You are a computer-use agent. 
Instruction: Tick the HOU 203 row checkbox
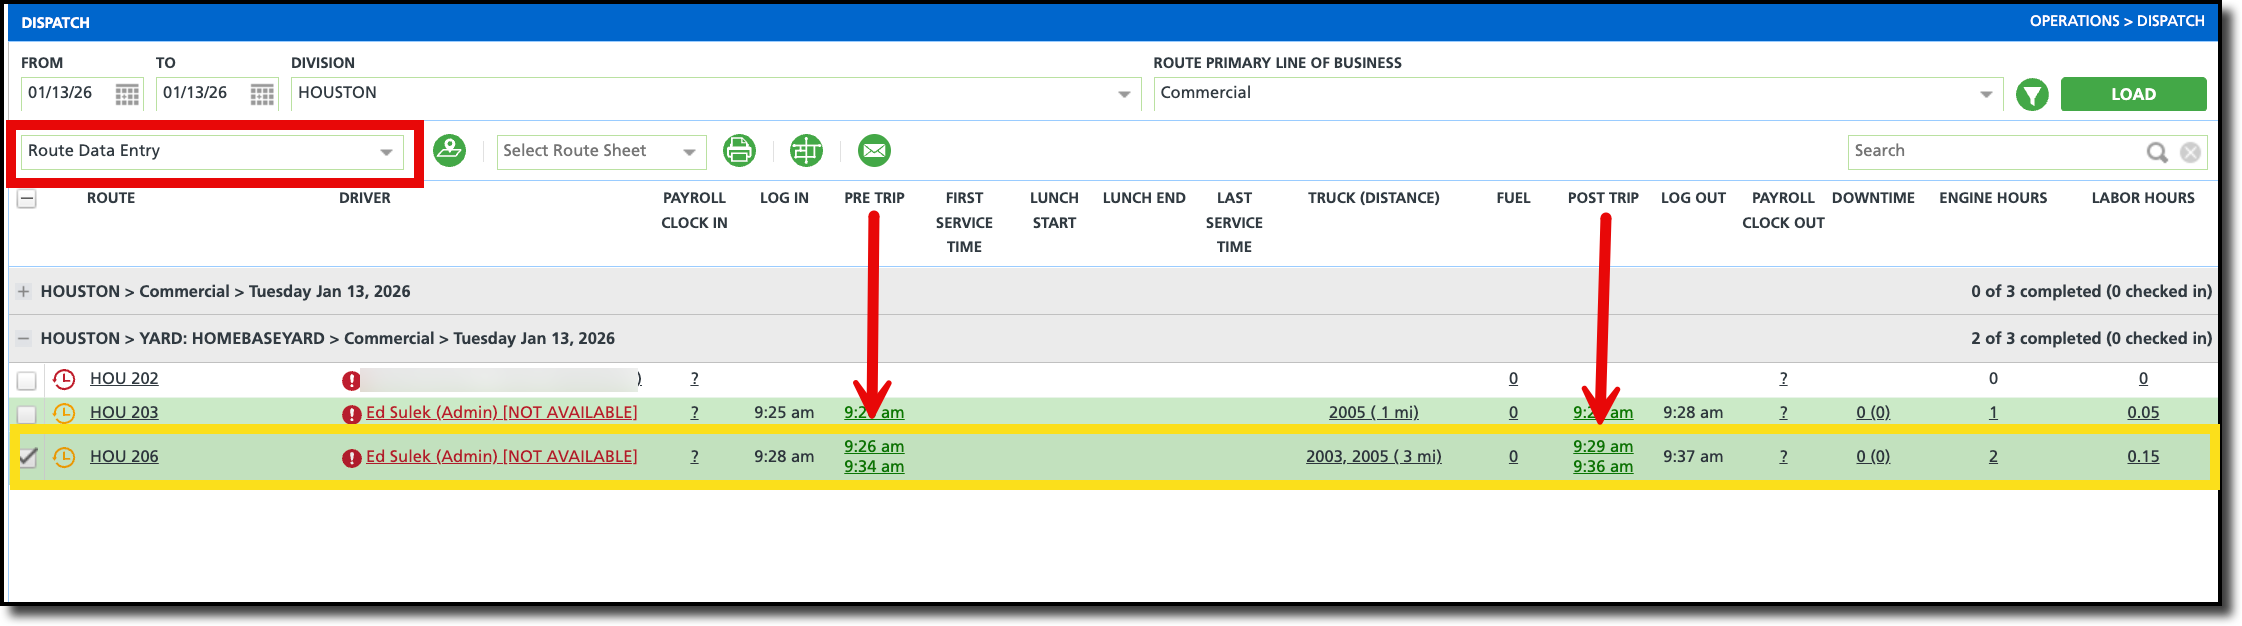27,414
